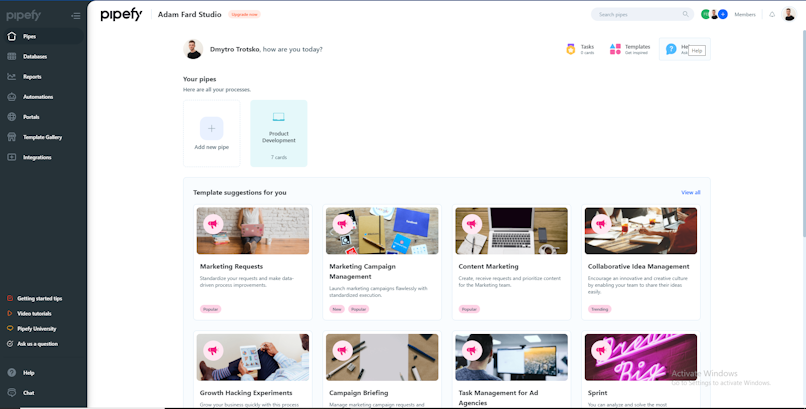Click the Content Marketing title

click(x=488, y=266)
